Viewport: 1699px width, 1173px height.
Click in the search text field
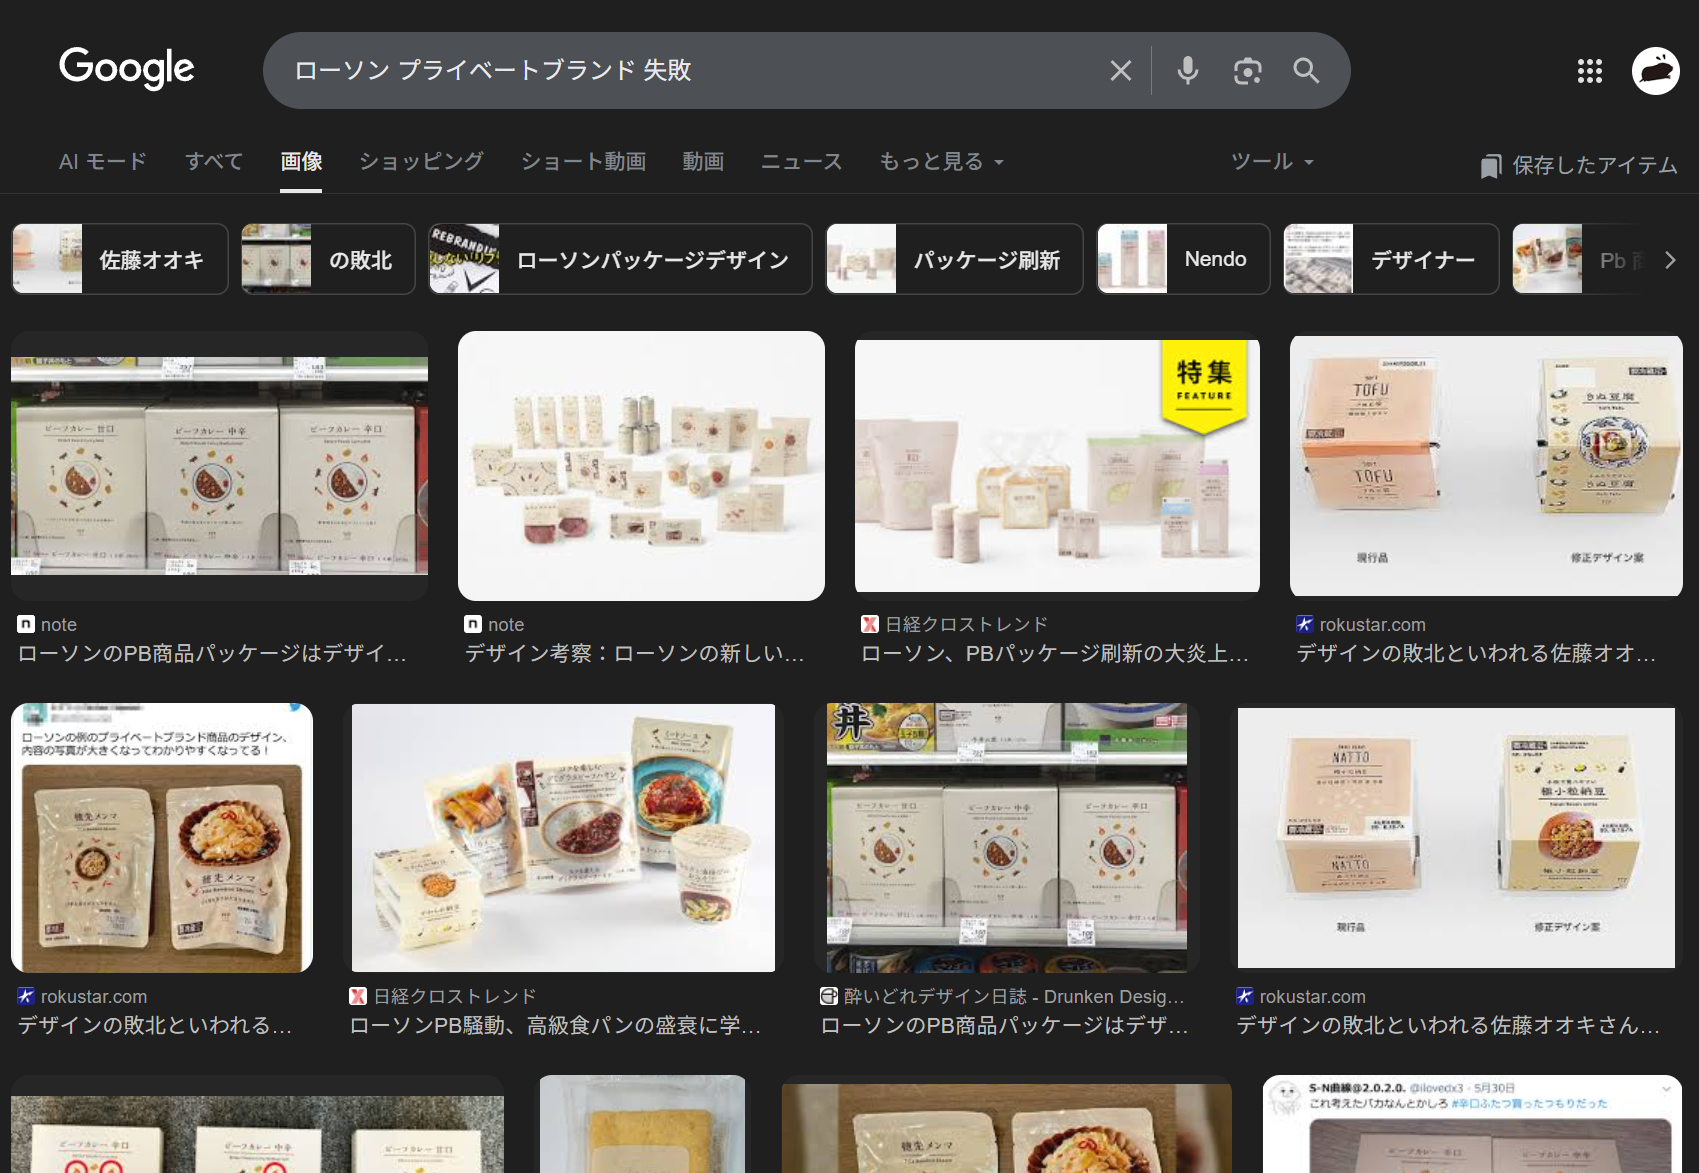(690, 70)
